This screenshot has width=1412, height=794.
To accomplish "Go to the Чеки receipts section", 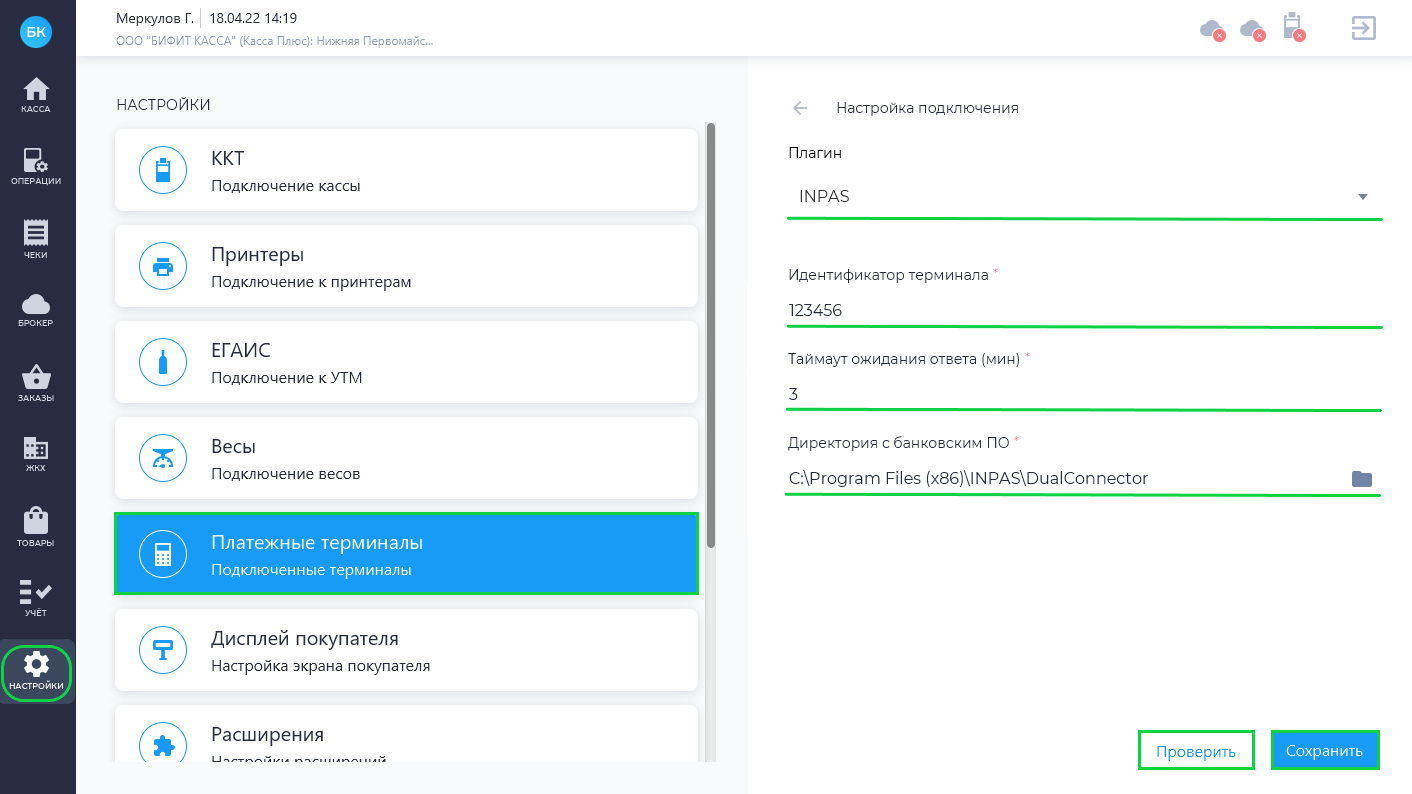I will [36, 239].
